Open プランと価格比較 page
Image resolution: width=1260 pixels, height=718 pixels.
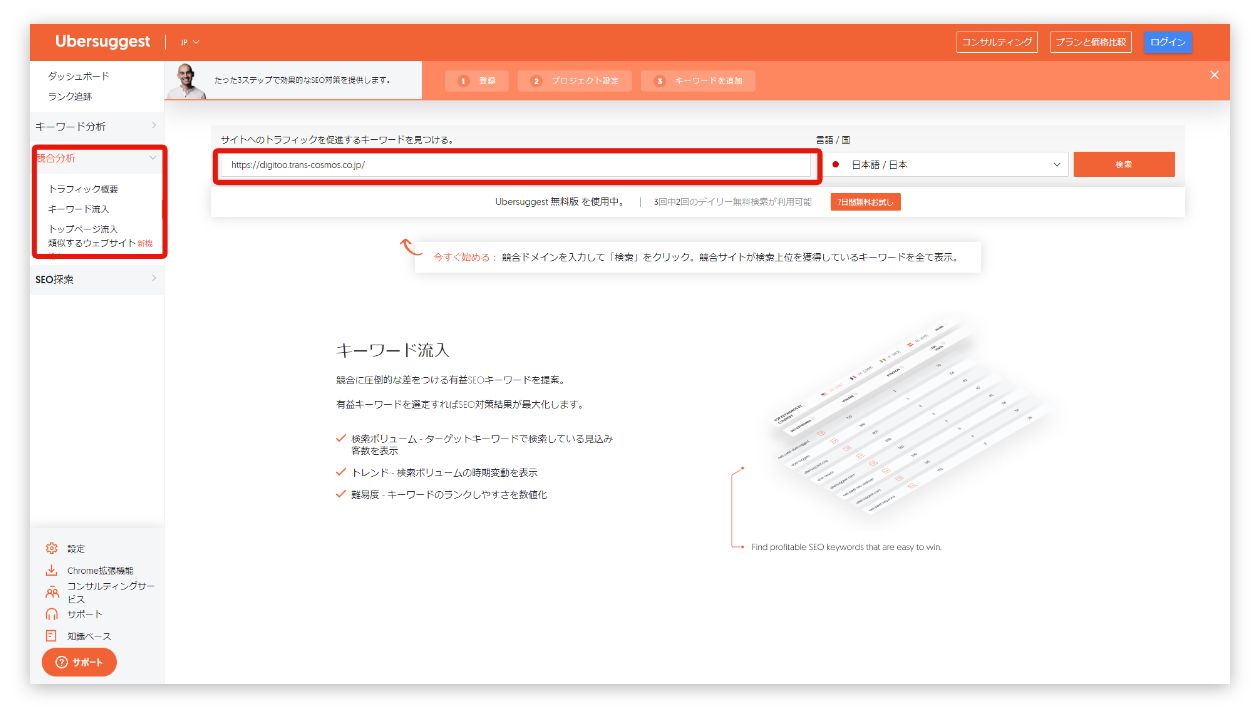[1091, 42]
